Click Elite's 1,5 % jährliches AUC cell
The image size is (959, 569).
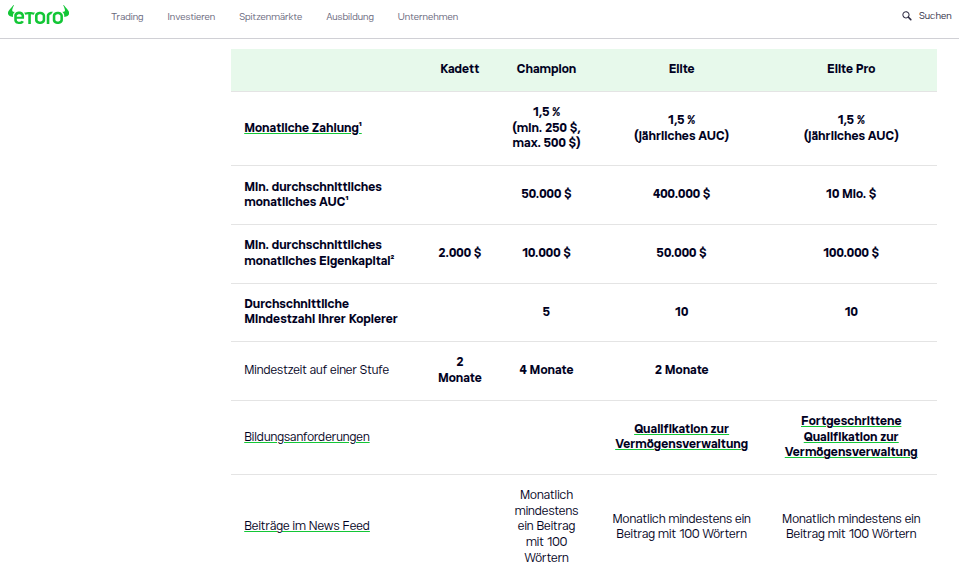pyautogui.click(x=681, y=127)
